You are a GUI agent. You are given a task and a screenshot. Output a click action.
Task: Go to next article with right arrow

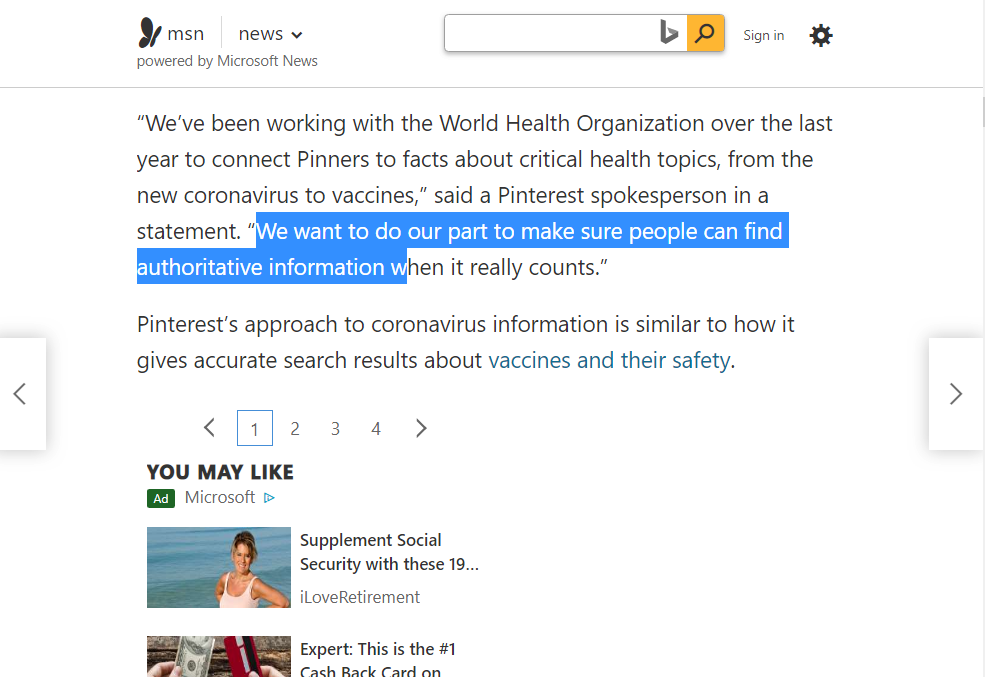955,394
